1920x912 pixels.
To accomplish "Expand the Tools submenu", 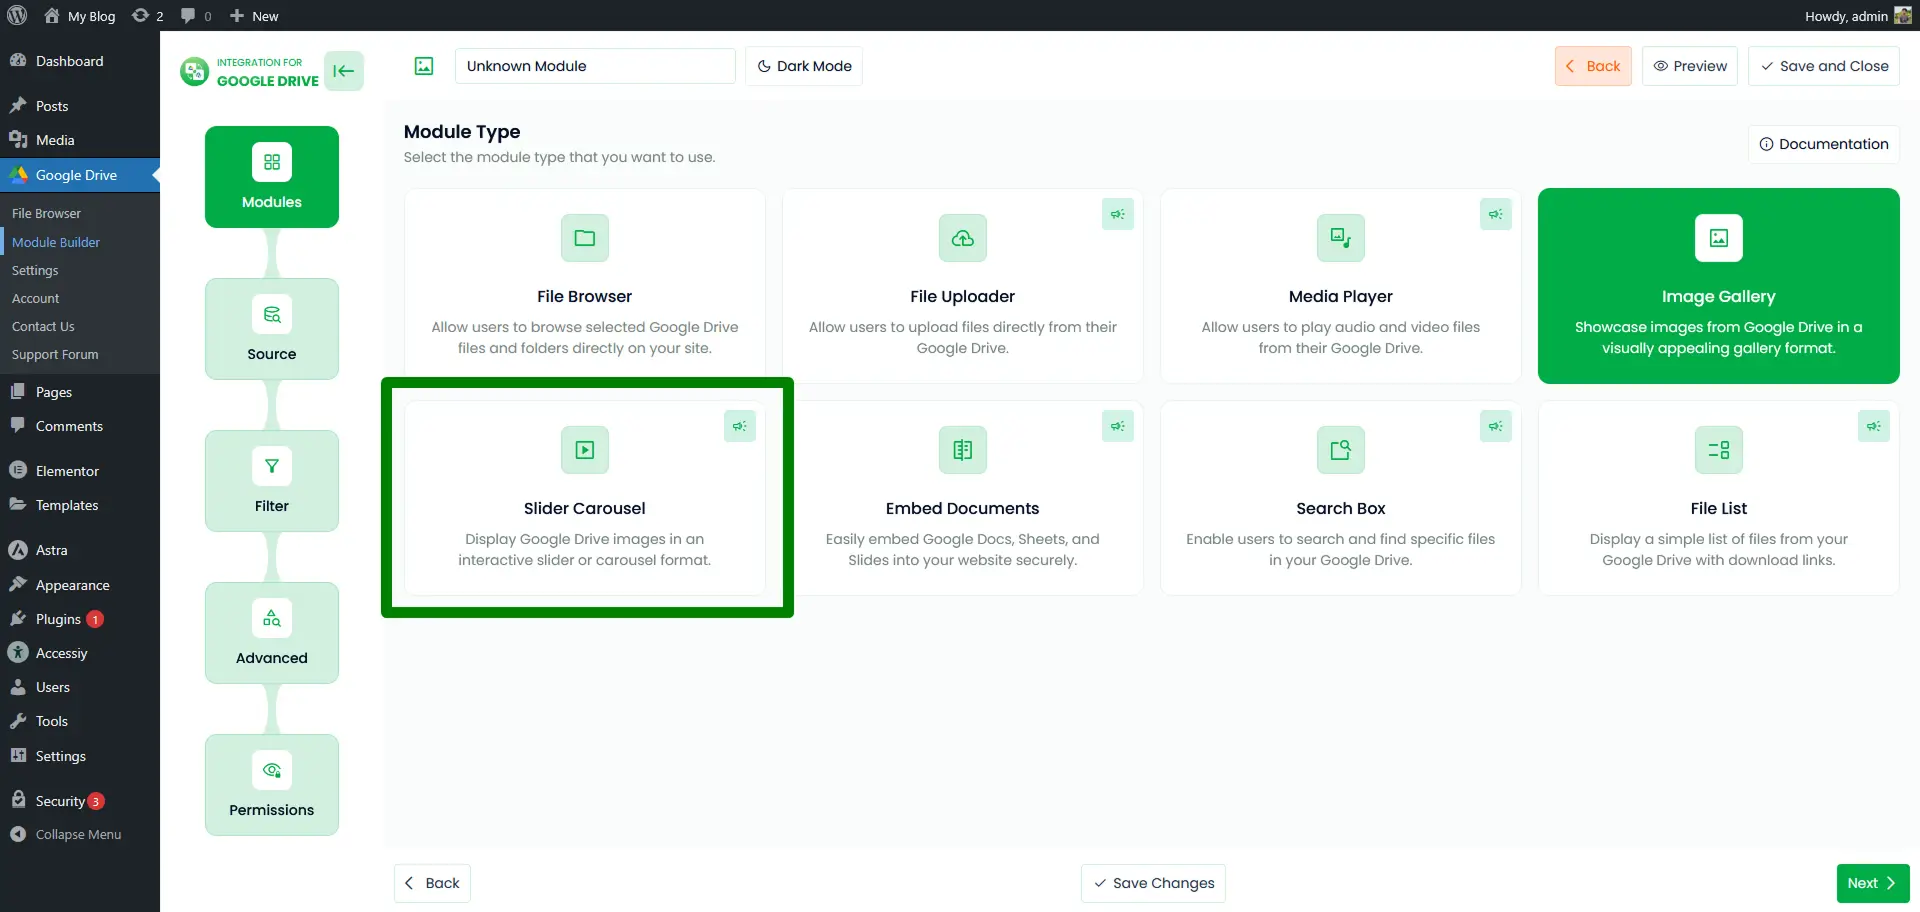I will 51,721.
